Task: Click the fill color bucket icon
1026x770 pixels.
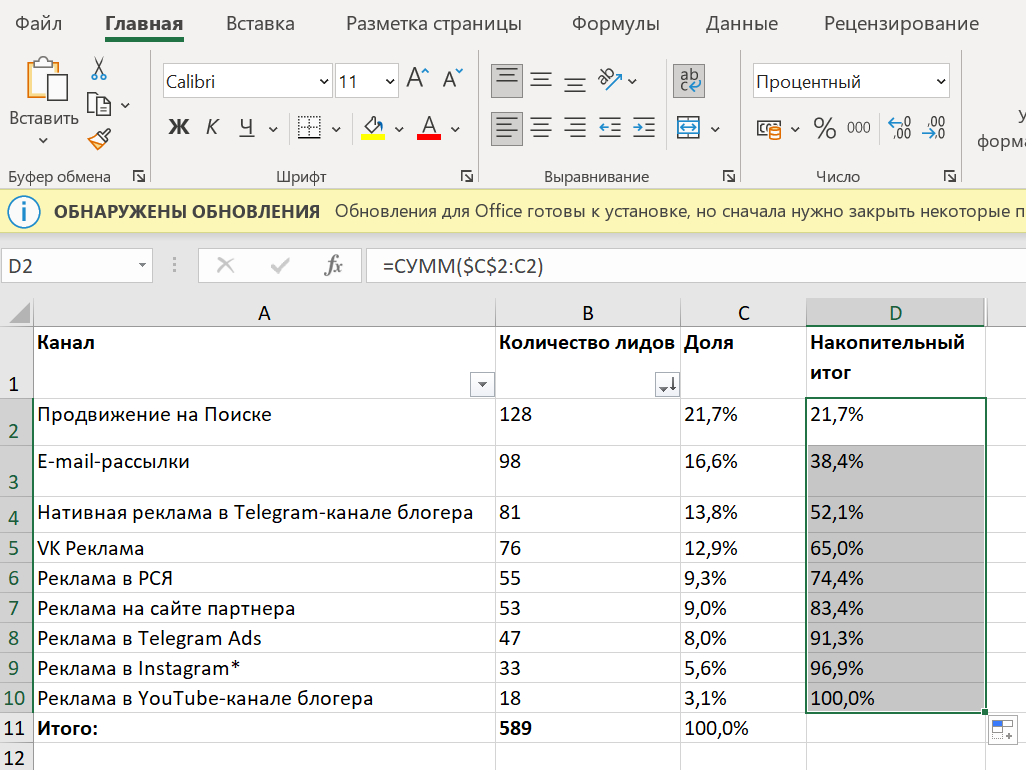Action: coord(374,128)
